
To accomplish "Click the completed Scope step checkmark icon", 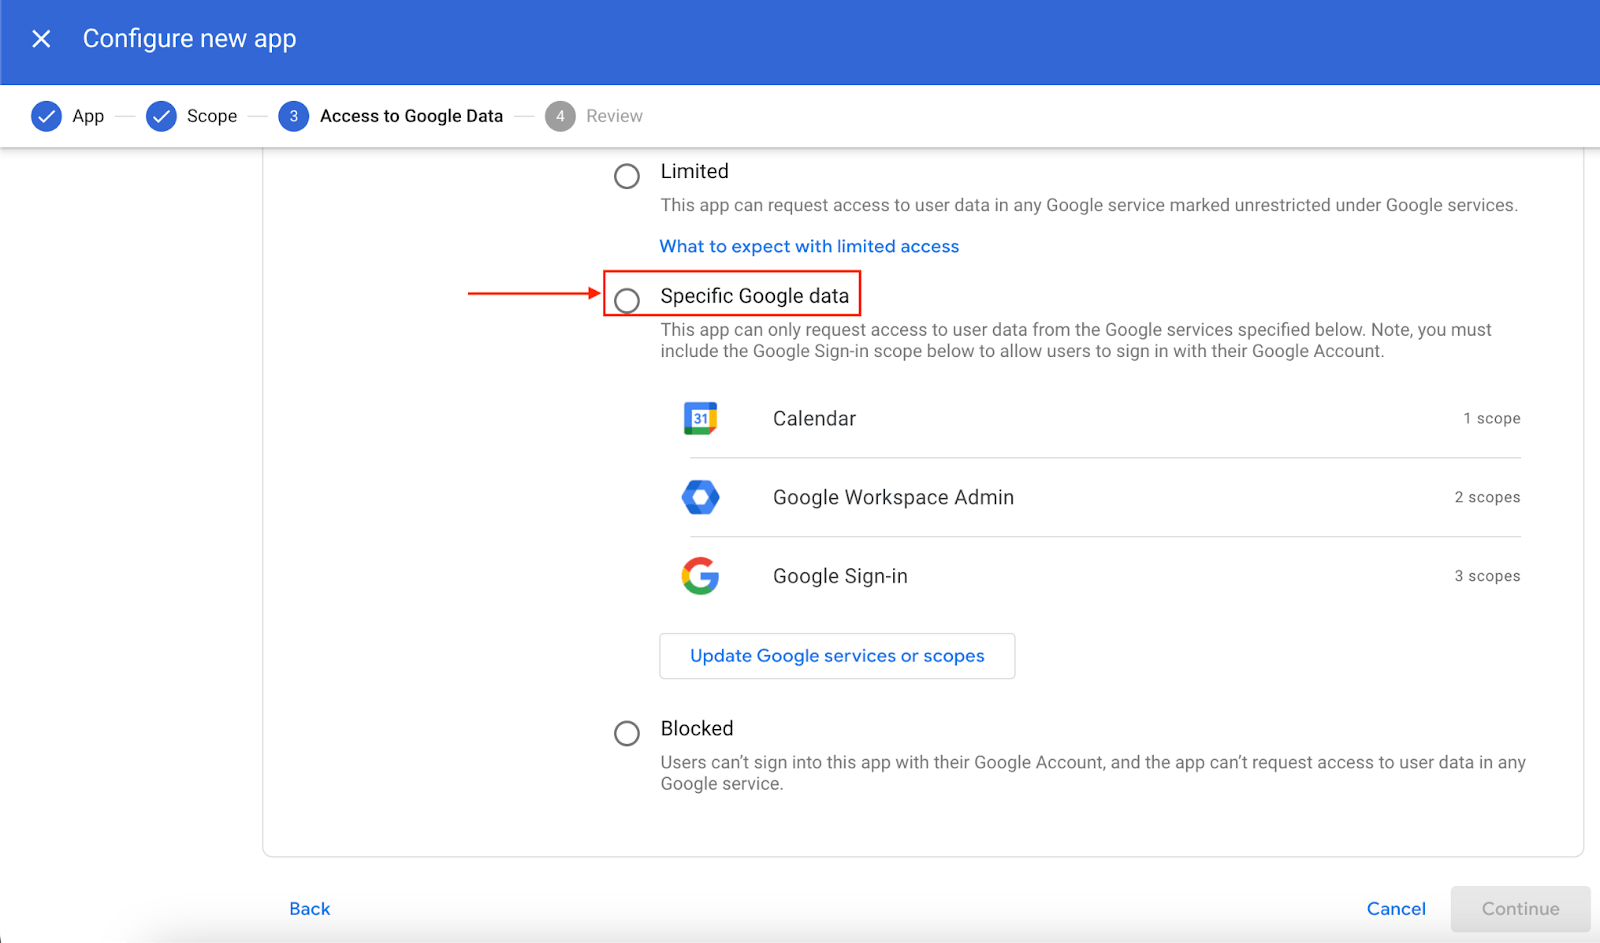I will click(x=161, y=116).
